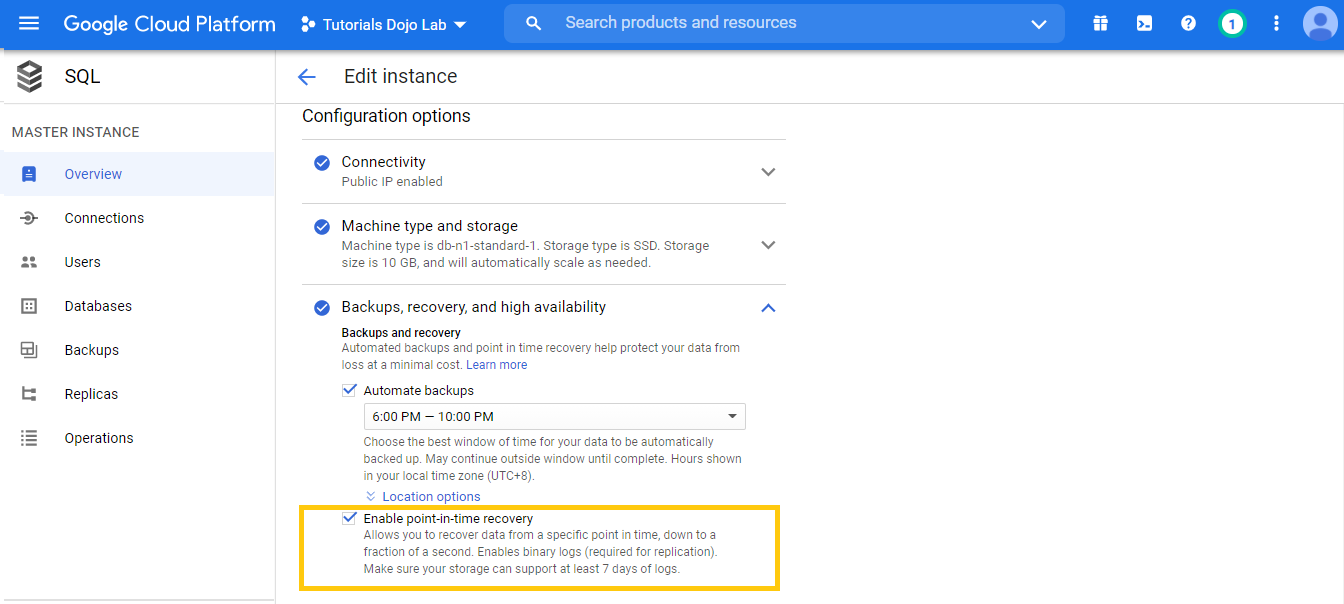Image resolution: width=1344 pixels, height=604 pixels.
Task: Click the Learn more link
Action: point(497,365)
